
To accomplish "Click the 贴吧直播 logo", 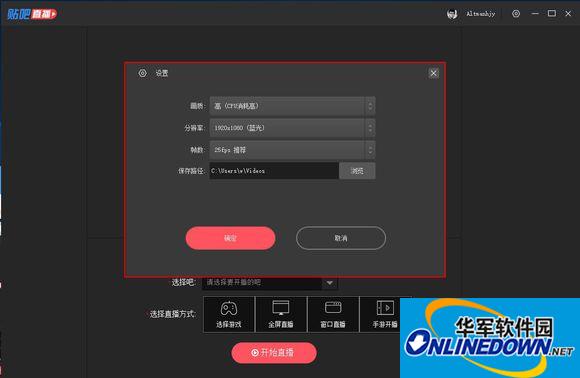I will (32, 14).
